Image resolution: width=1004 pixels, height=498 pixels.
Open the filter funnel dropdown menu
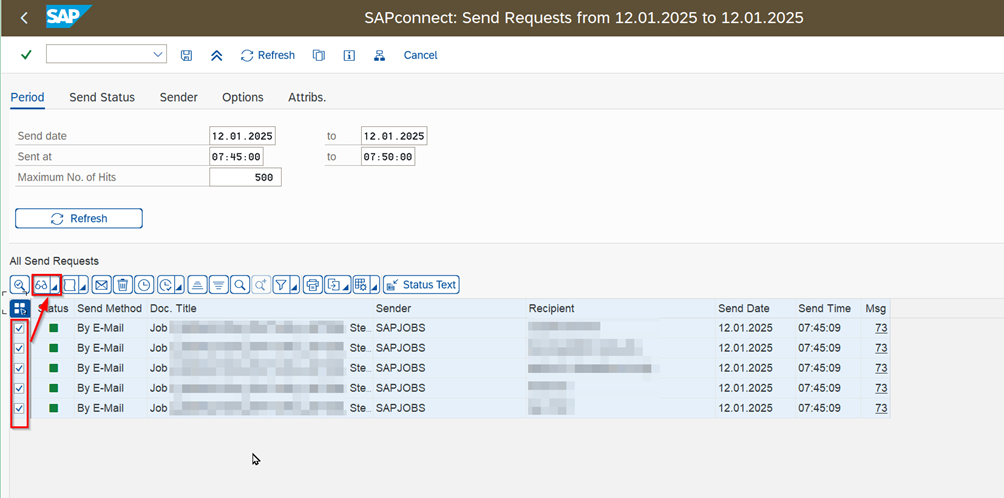(x=294, y=287)
